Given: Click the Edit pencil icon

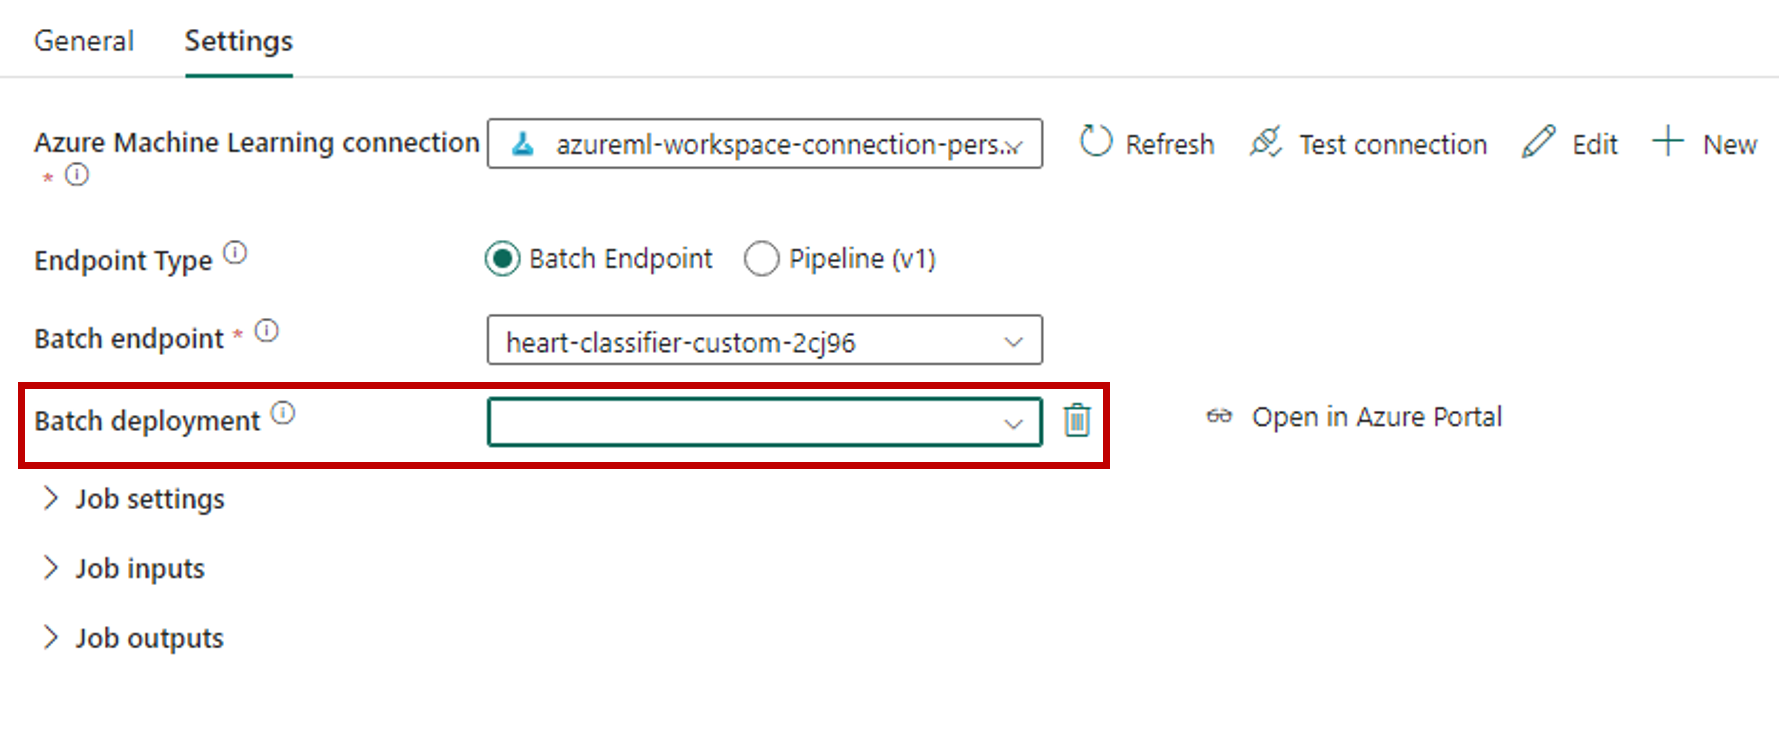Looking at the screenshot, I should (x=1538, y=142).
